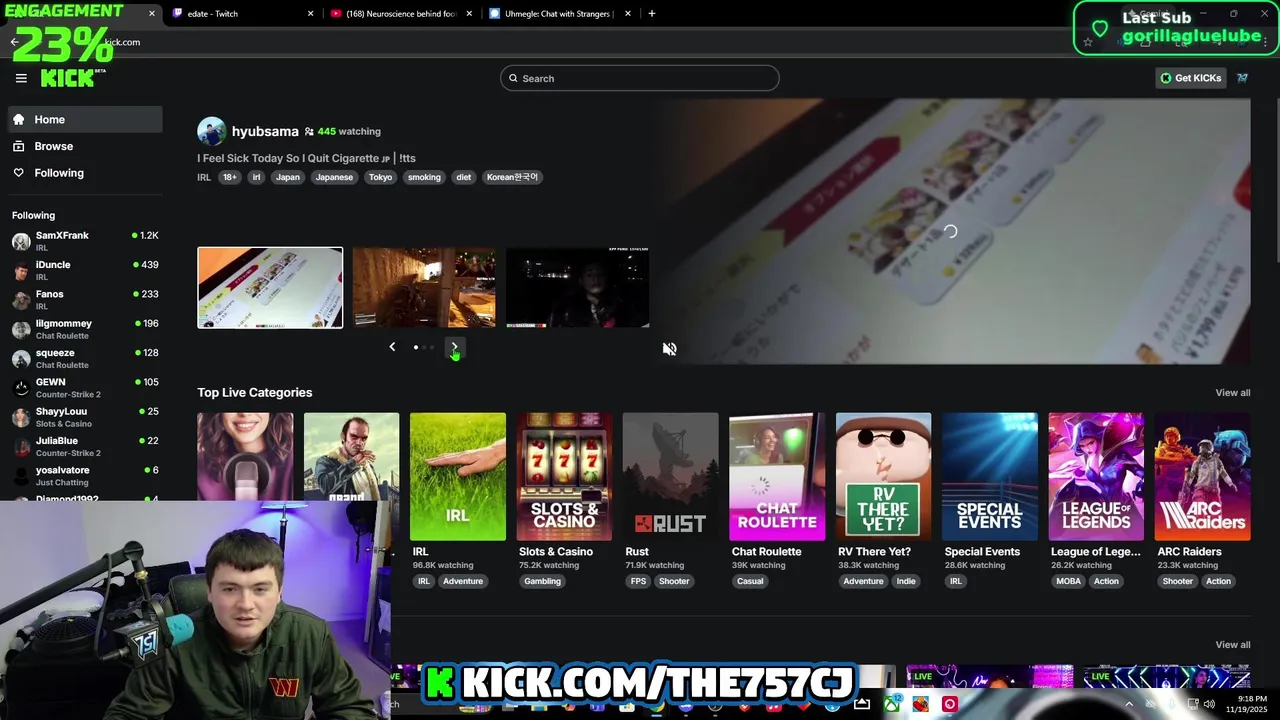Open the Rust category card
This screenshot has width=1280, height=720.
670,476
